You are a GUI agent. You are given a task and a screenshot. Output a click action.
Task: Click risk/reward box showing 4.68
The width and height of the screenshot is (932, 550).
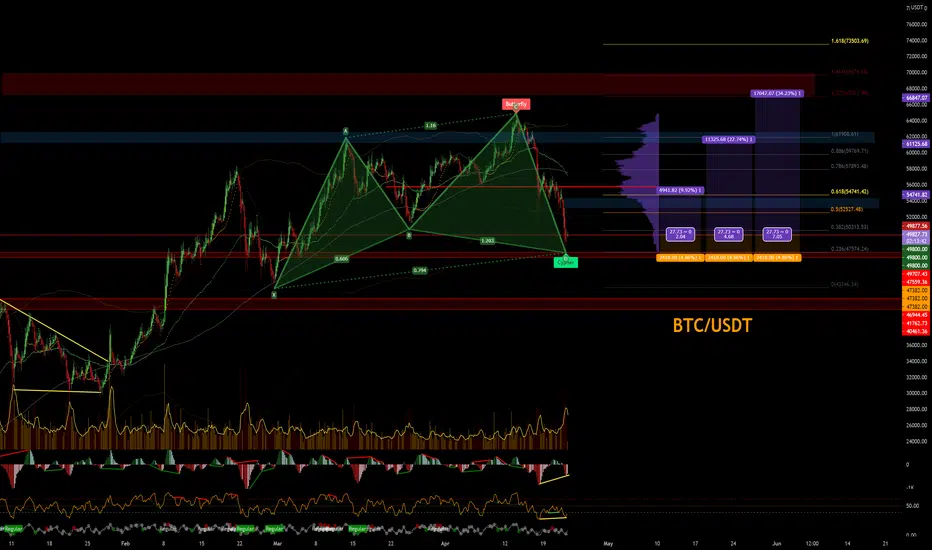(729, 234)
